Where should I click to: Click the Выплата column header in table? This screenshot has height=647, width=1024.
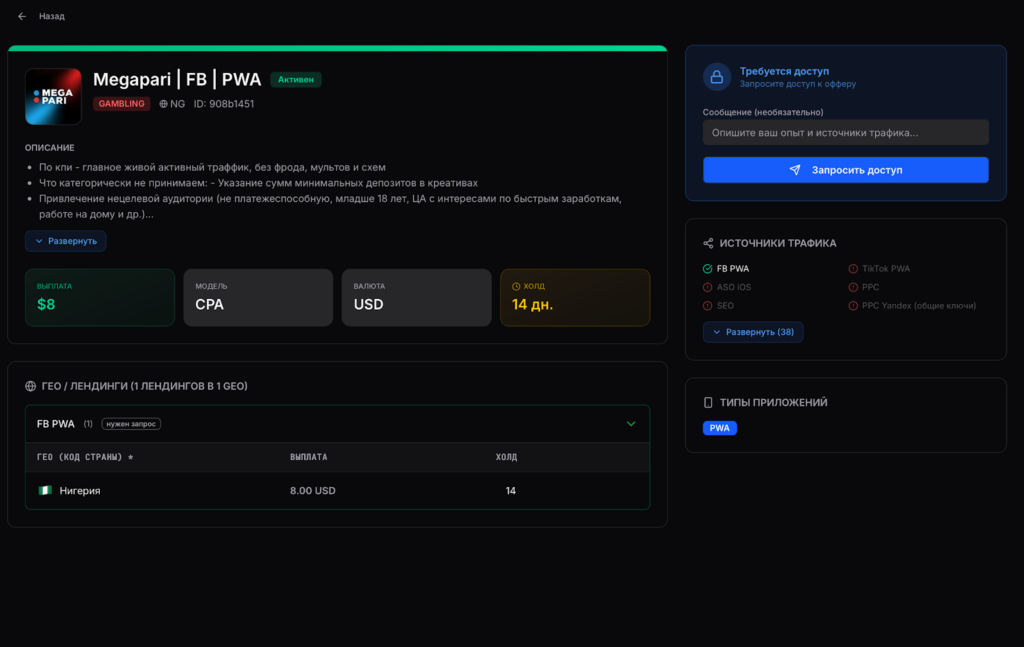(309, 457)
